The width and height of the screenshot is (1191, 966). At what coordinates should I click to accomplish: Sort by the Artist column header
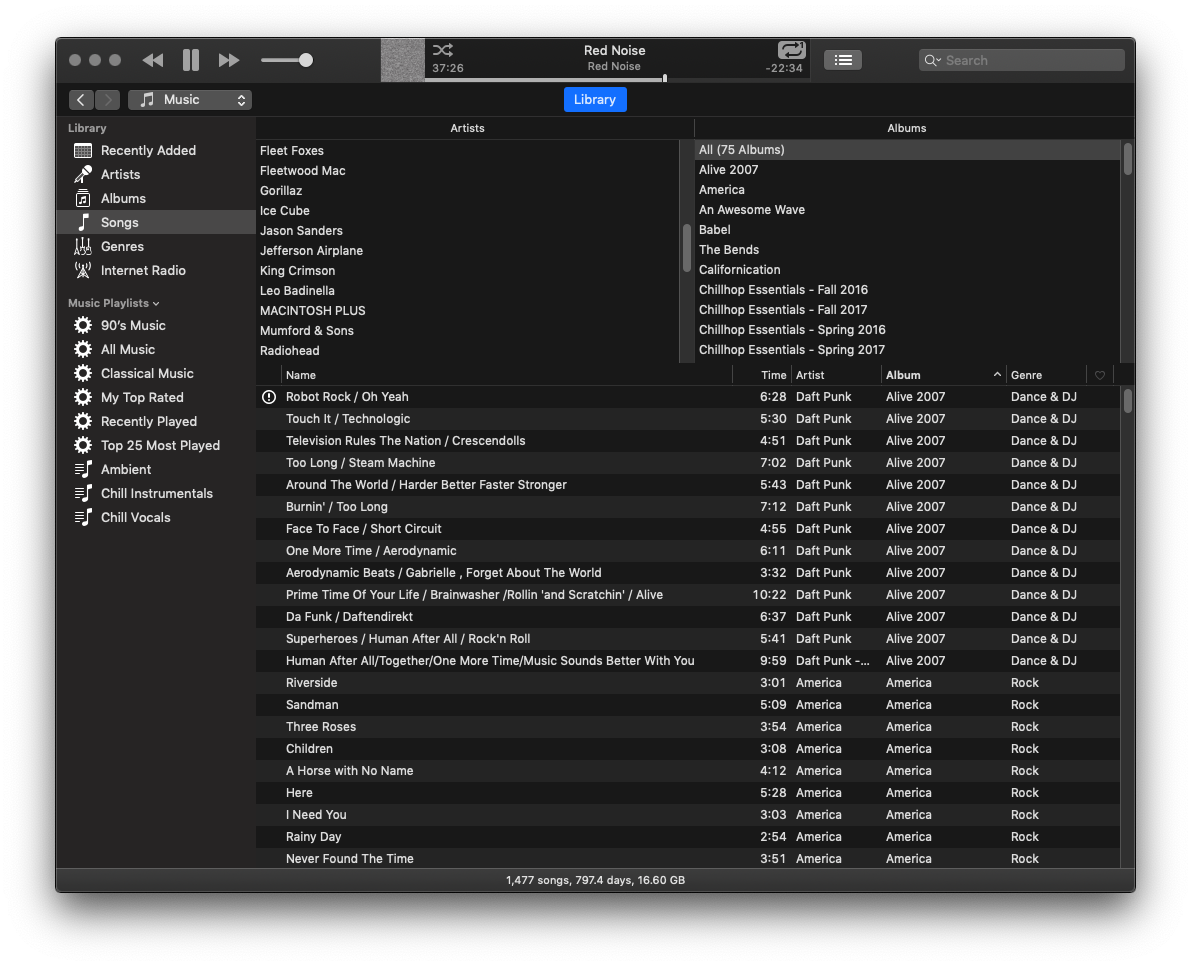point(836,375)
